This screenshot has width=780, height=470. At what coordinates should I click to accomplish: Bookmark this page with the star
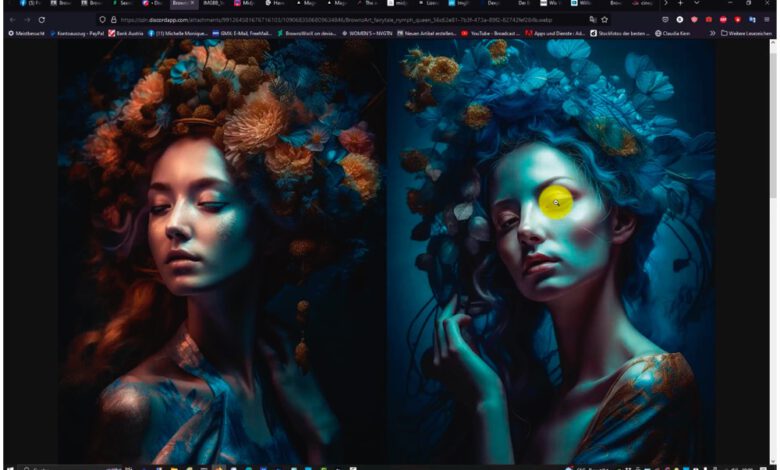(604, 20)
